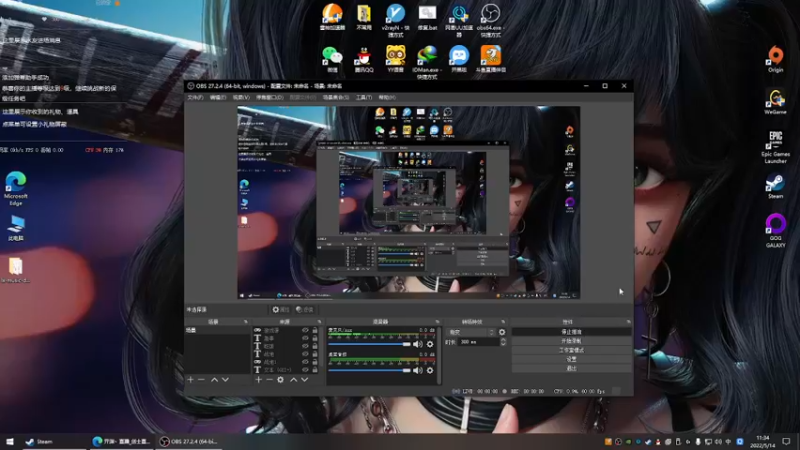Image resolution: width=800 pixels, height=450 pixels.
Task: Open Microsoft Edge desktop icon
Action: 16,188
